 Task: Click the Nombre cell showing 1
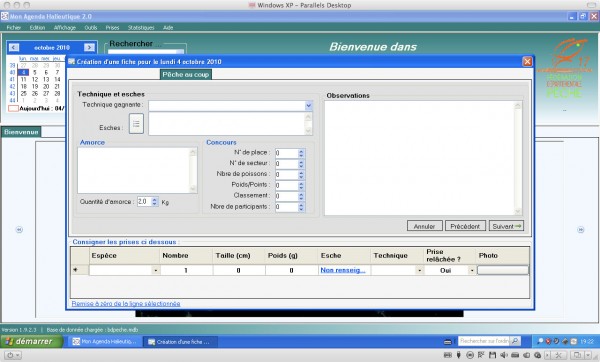point(186,270)
